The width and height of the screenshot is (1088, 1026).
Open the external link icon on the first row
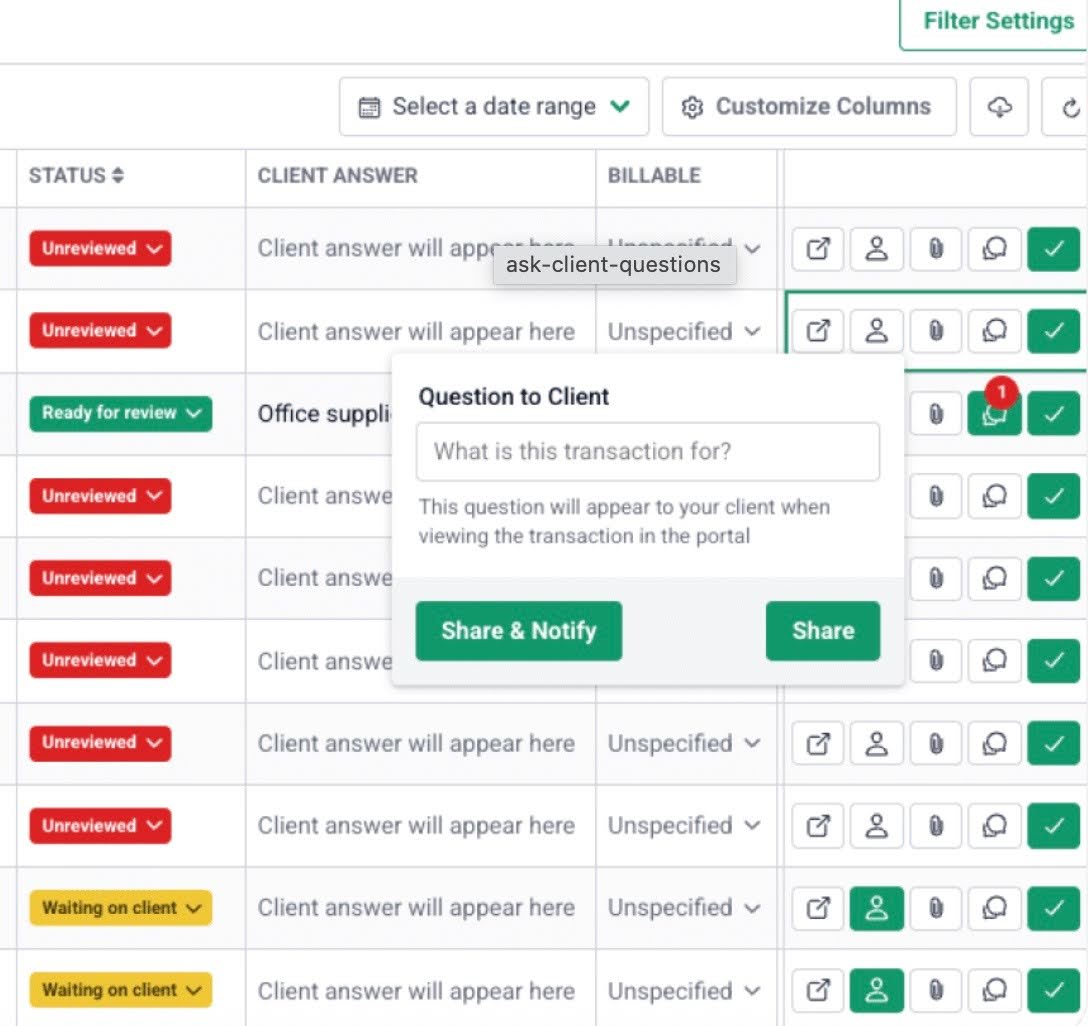pyautogui.click(x=817, y=249)
